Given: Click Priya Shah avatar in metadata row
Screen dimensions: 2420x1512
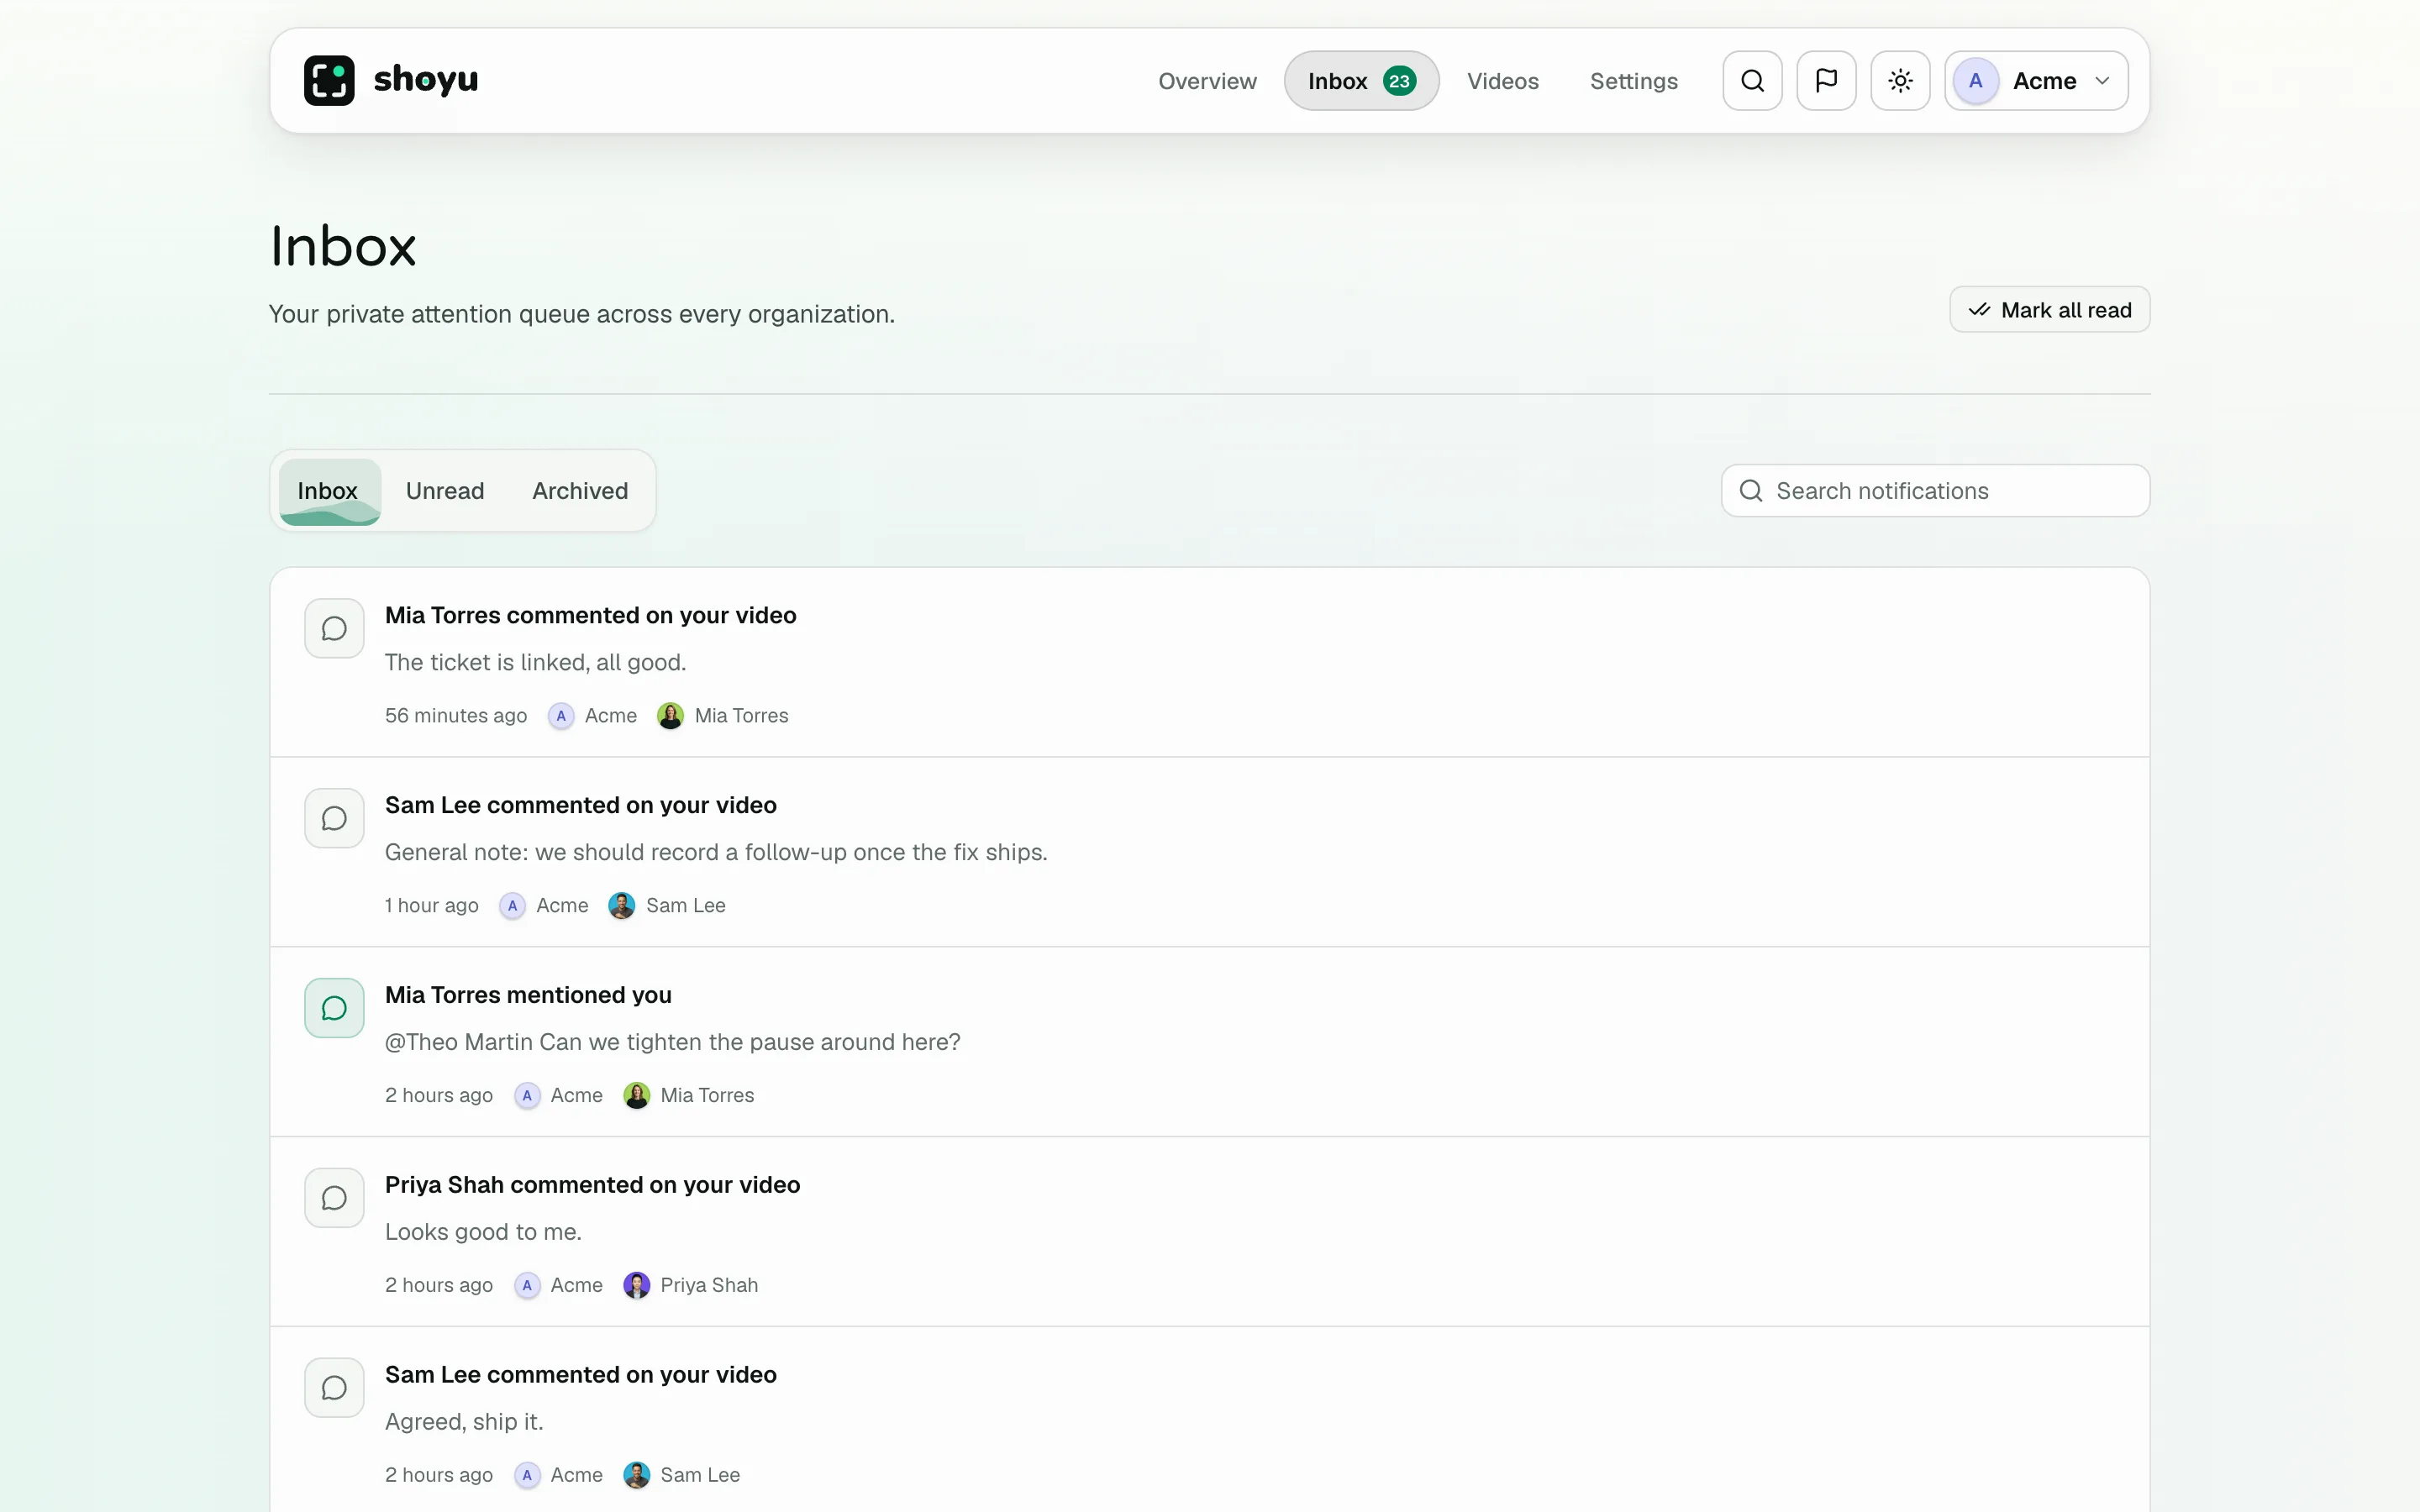Looking at the screenshot, I should pyautogui.click(x=636, y=1286).
